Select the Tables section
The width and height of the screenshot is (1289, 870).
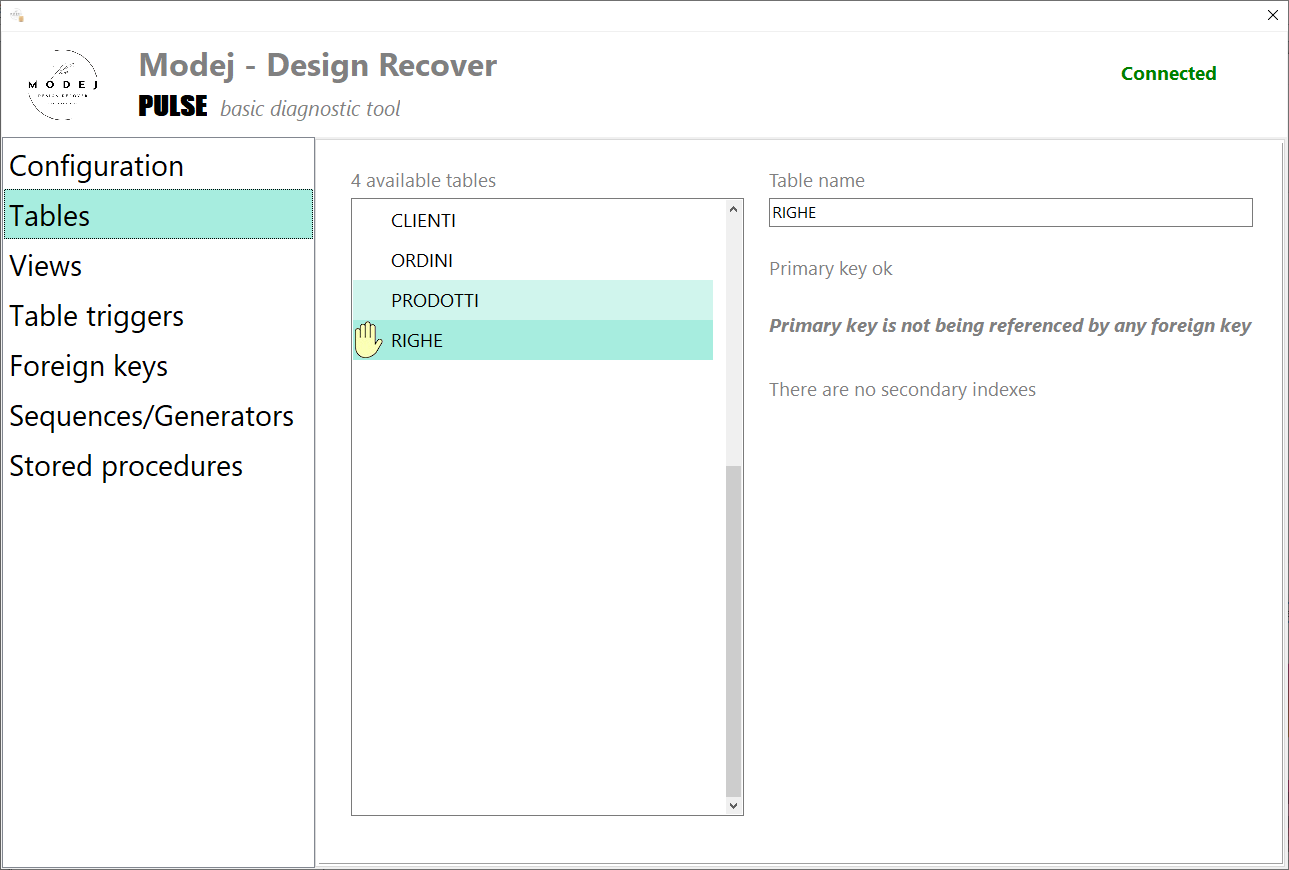pos(158,216)
